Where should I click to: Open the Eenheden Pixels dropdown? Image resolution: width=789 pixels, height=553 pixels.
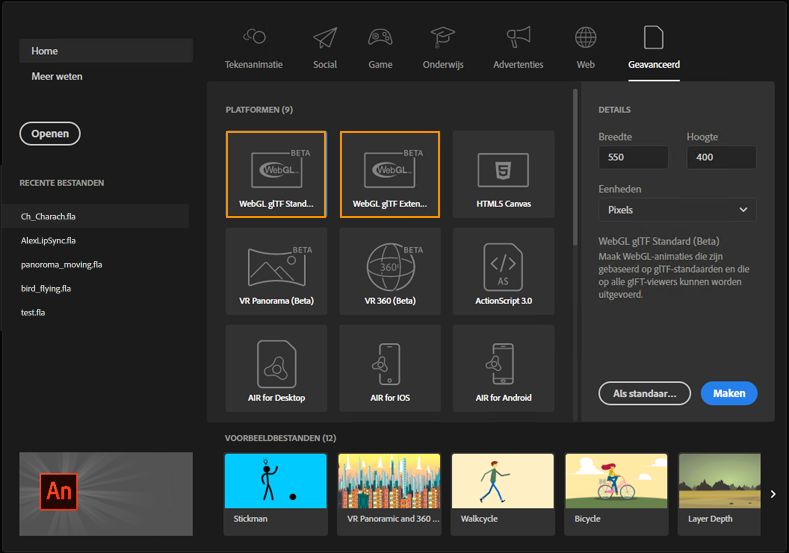click(677, 210)
